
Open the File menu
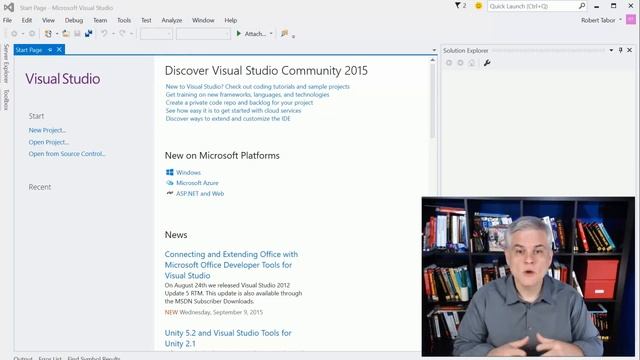(x=7, y=20)
